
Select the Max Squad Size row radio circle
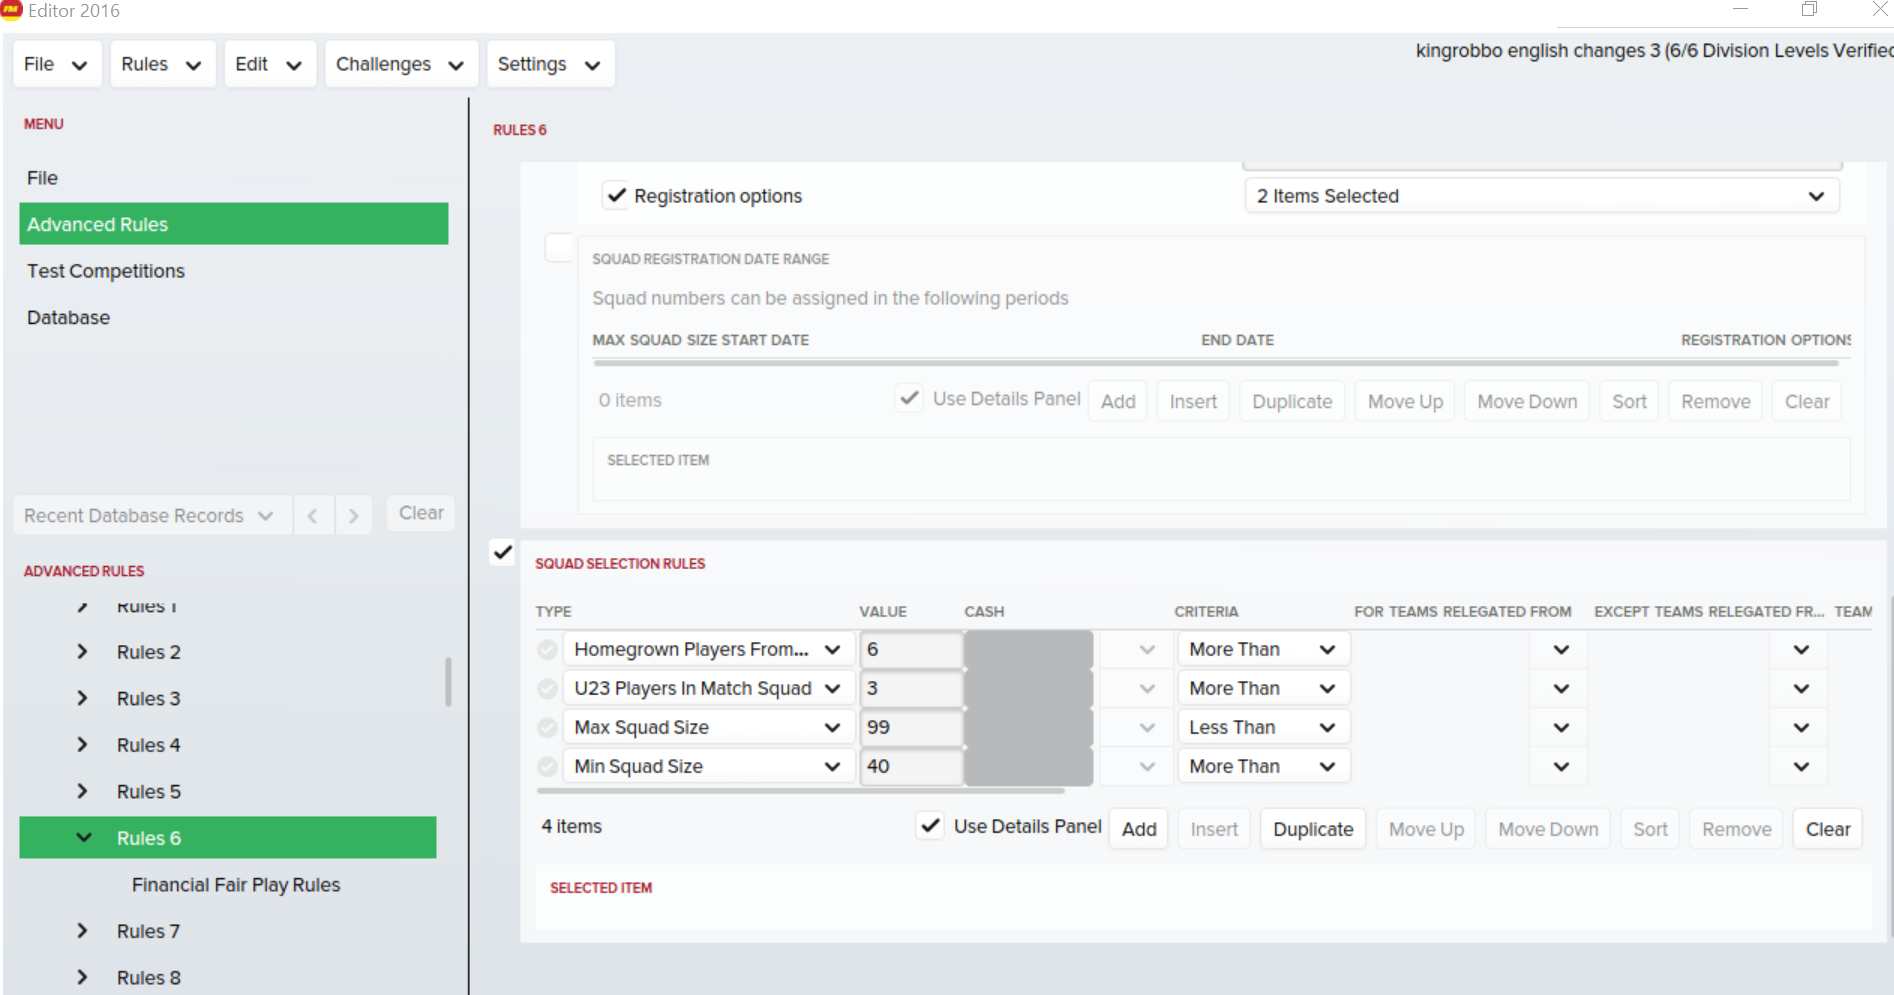click(547, 728)
